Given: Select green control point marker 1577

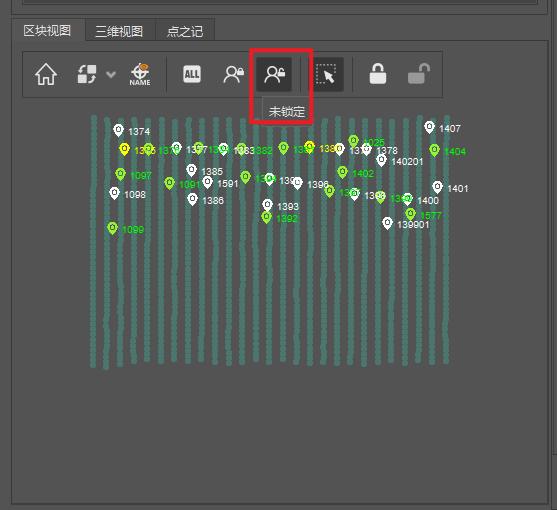Looking at the screenshot, I should (x=410, y=214).
